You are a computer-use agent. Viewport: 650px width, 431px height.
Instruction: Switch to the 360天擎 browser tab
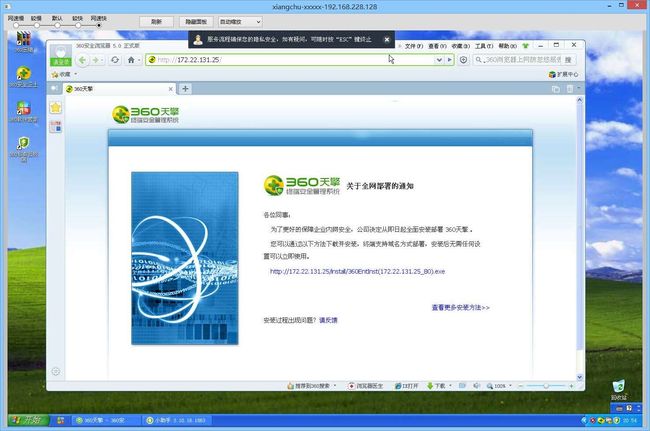pyautogui.click(x=119, y=89)
